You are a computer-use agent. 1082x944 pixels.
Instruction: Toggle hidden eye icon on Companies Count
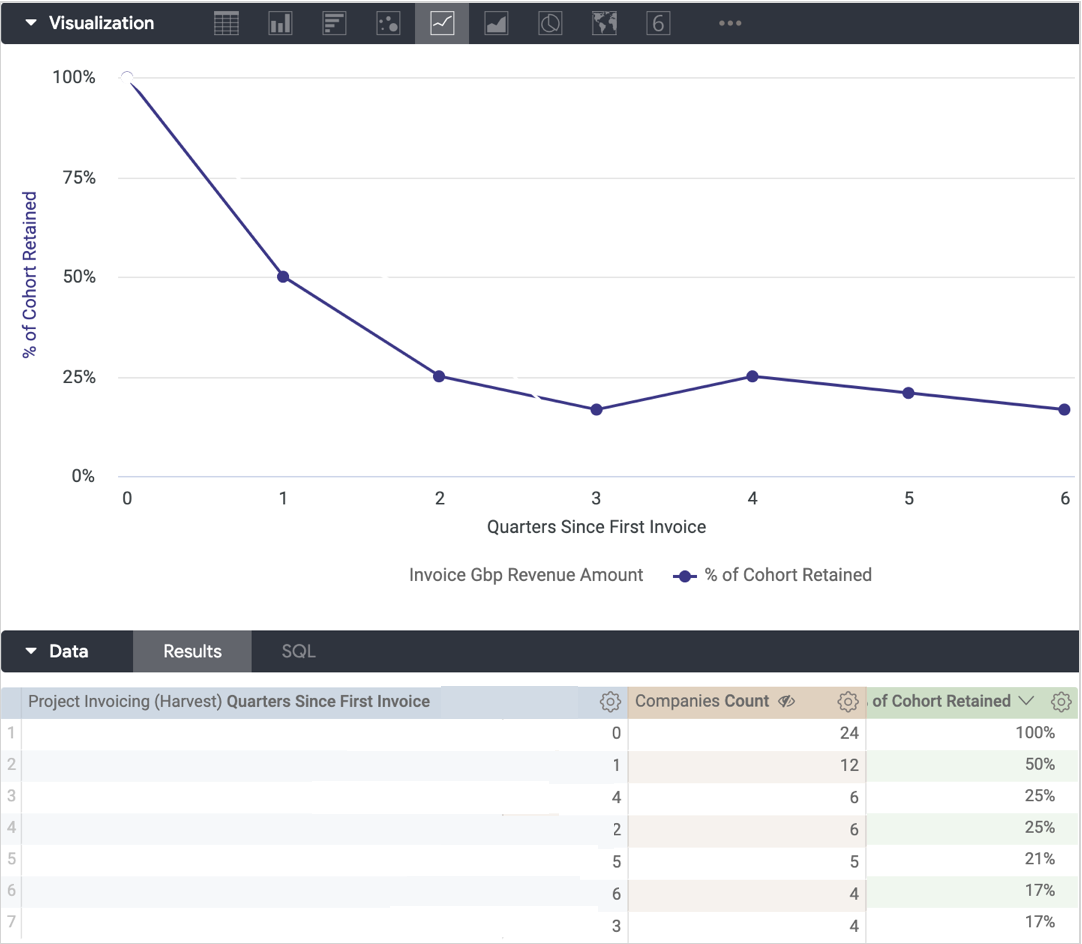pos(787,702)
